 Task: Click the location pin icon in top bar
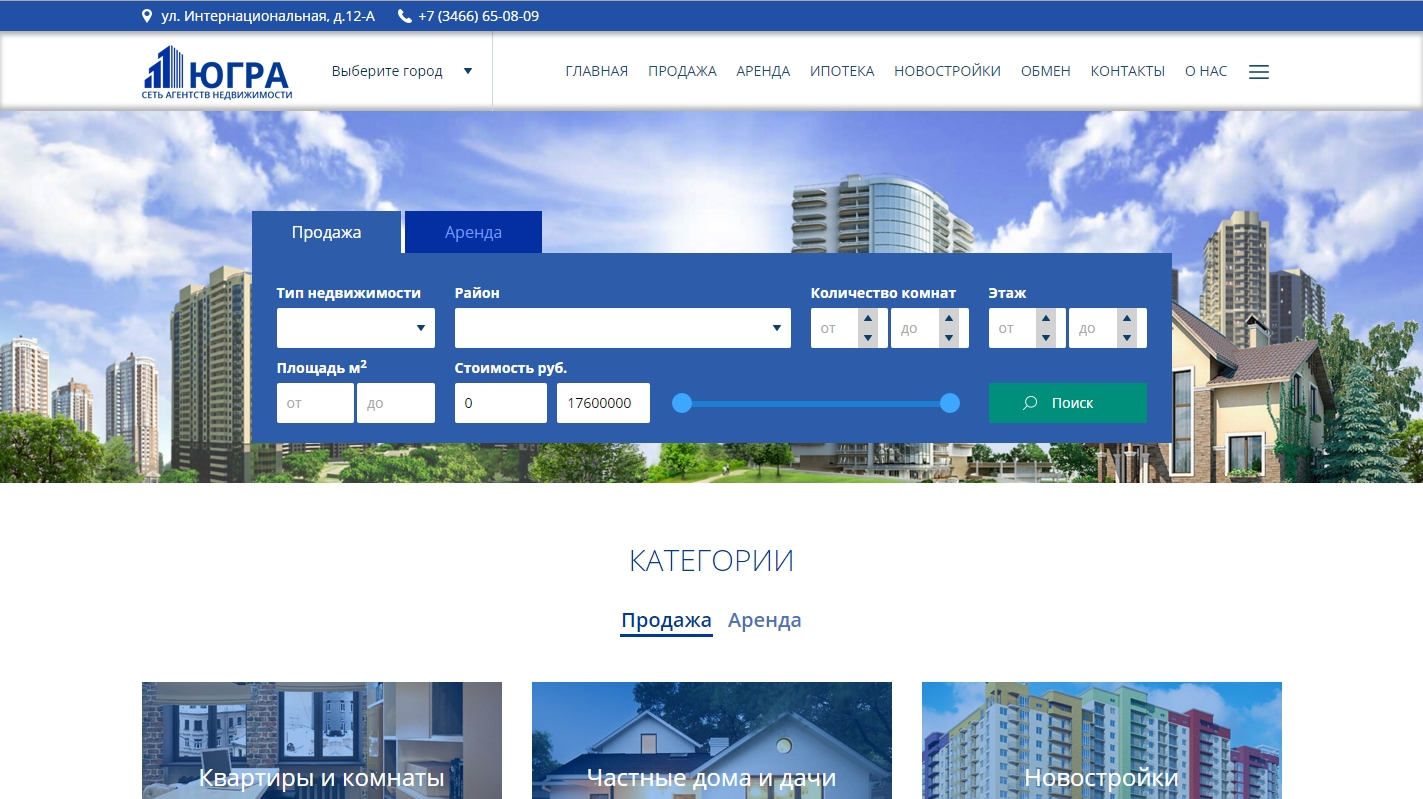click(x=148, y=16)
